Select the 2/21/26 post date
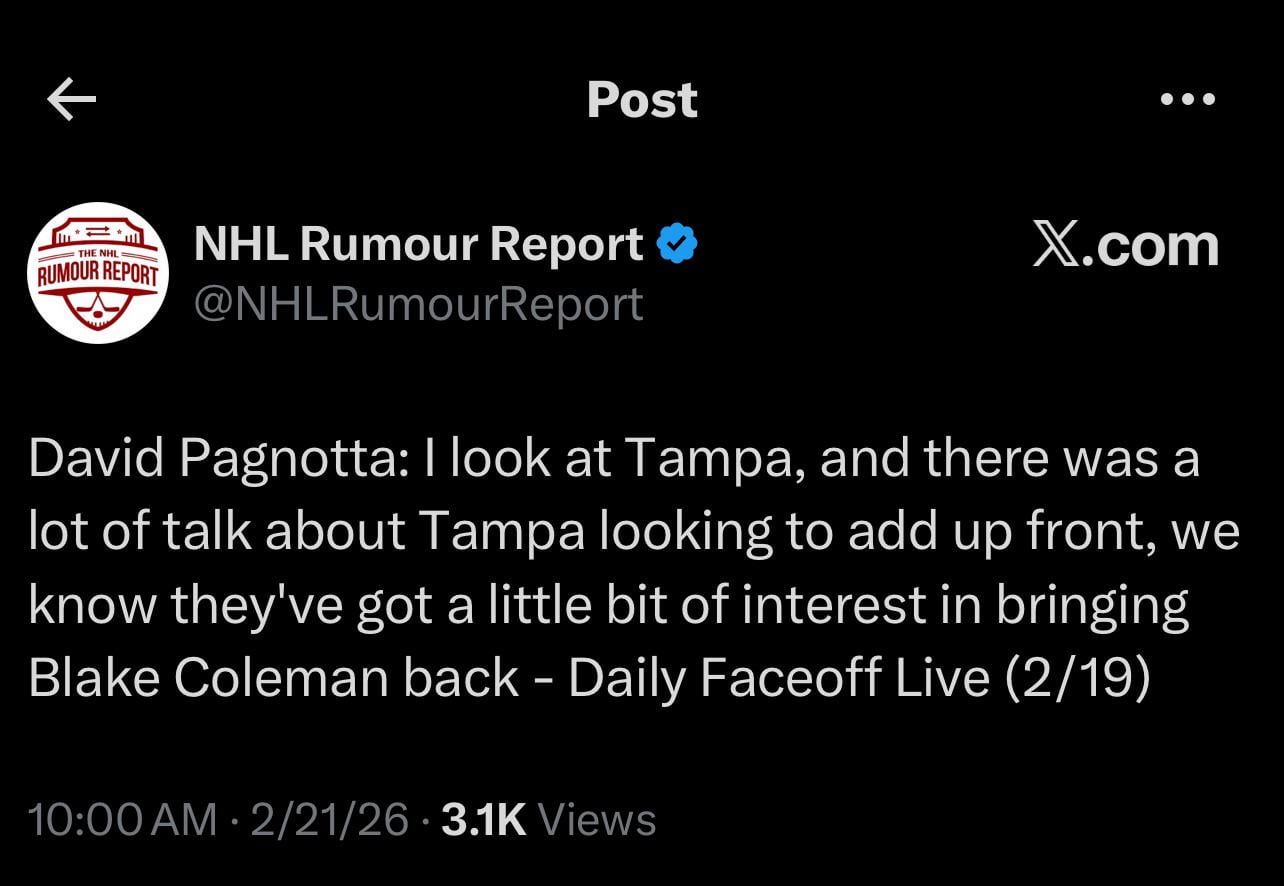 [330, 820]
